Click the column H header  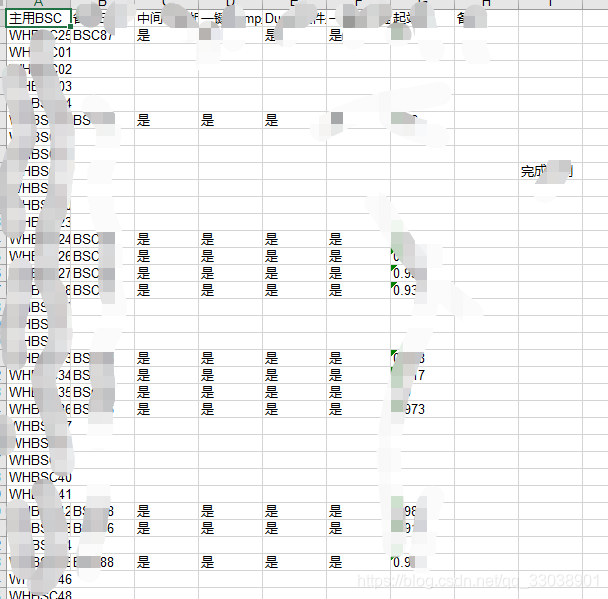click(486, 4)
